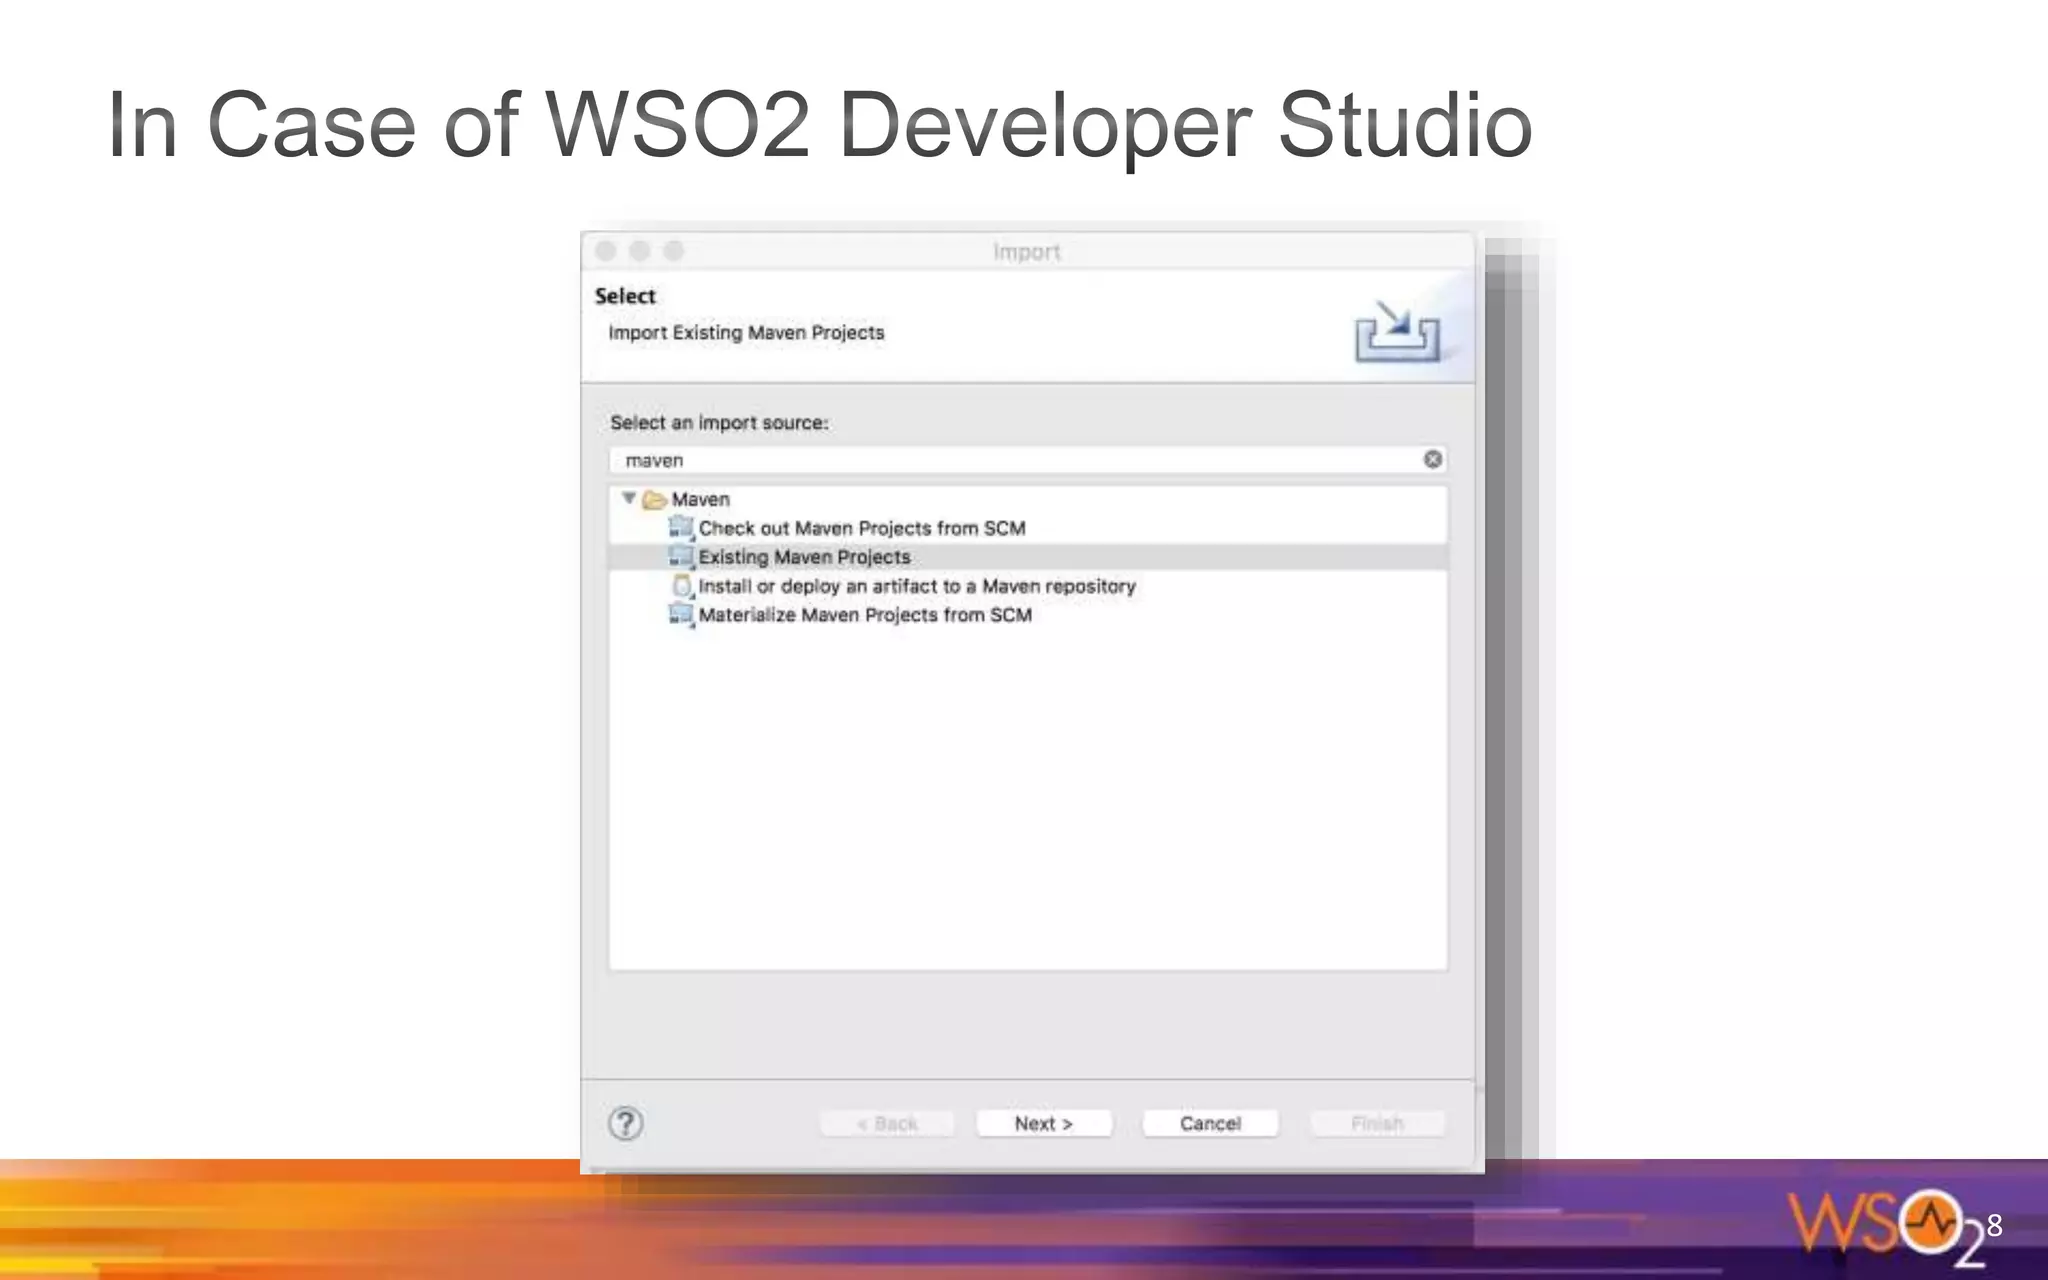This screenshot has width=2048, height=1280.
Task: Select Existing Maven Projects entry
Action: tap(804, 557)
